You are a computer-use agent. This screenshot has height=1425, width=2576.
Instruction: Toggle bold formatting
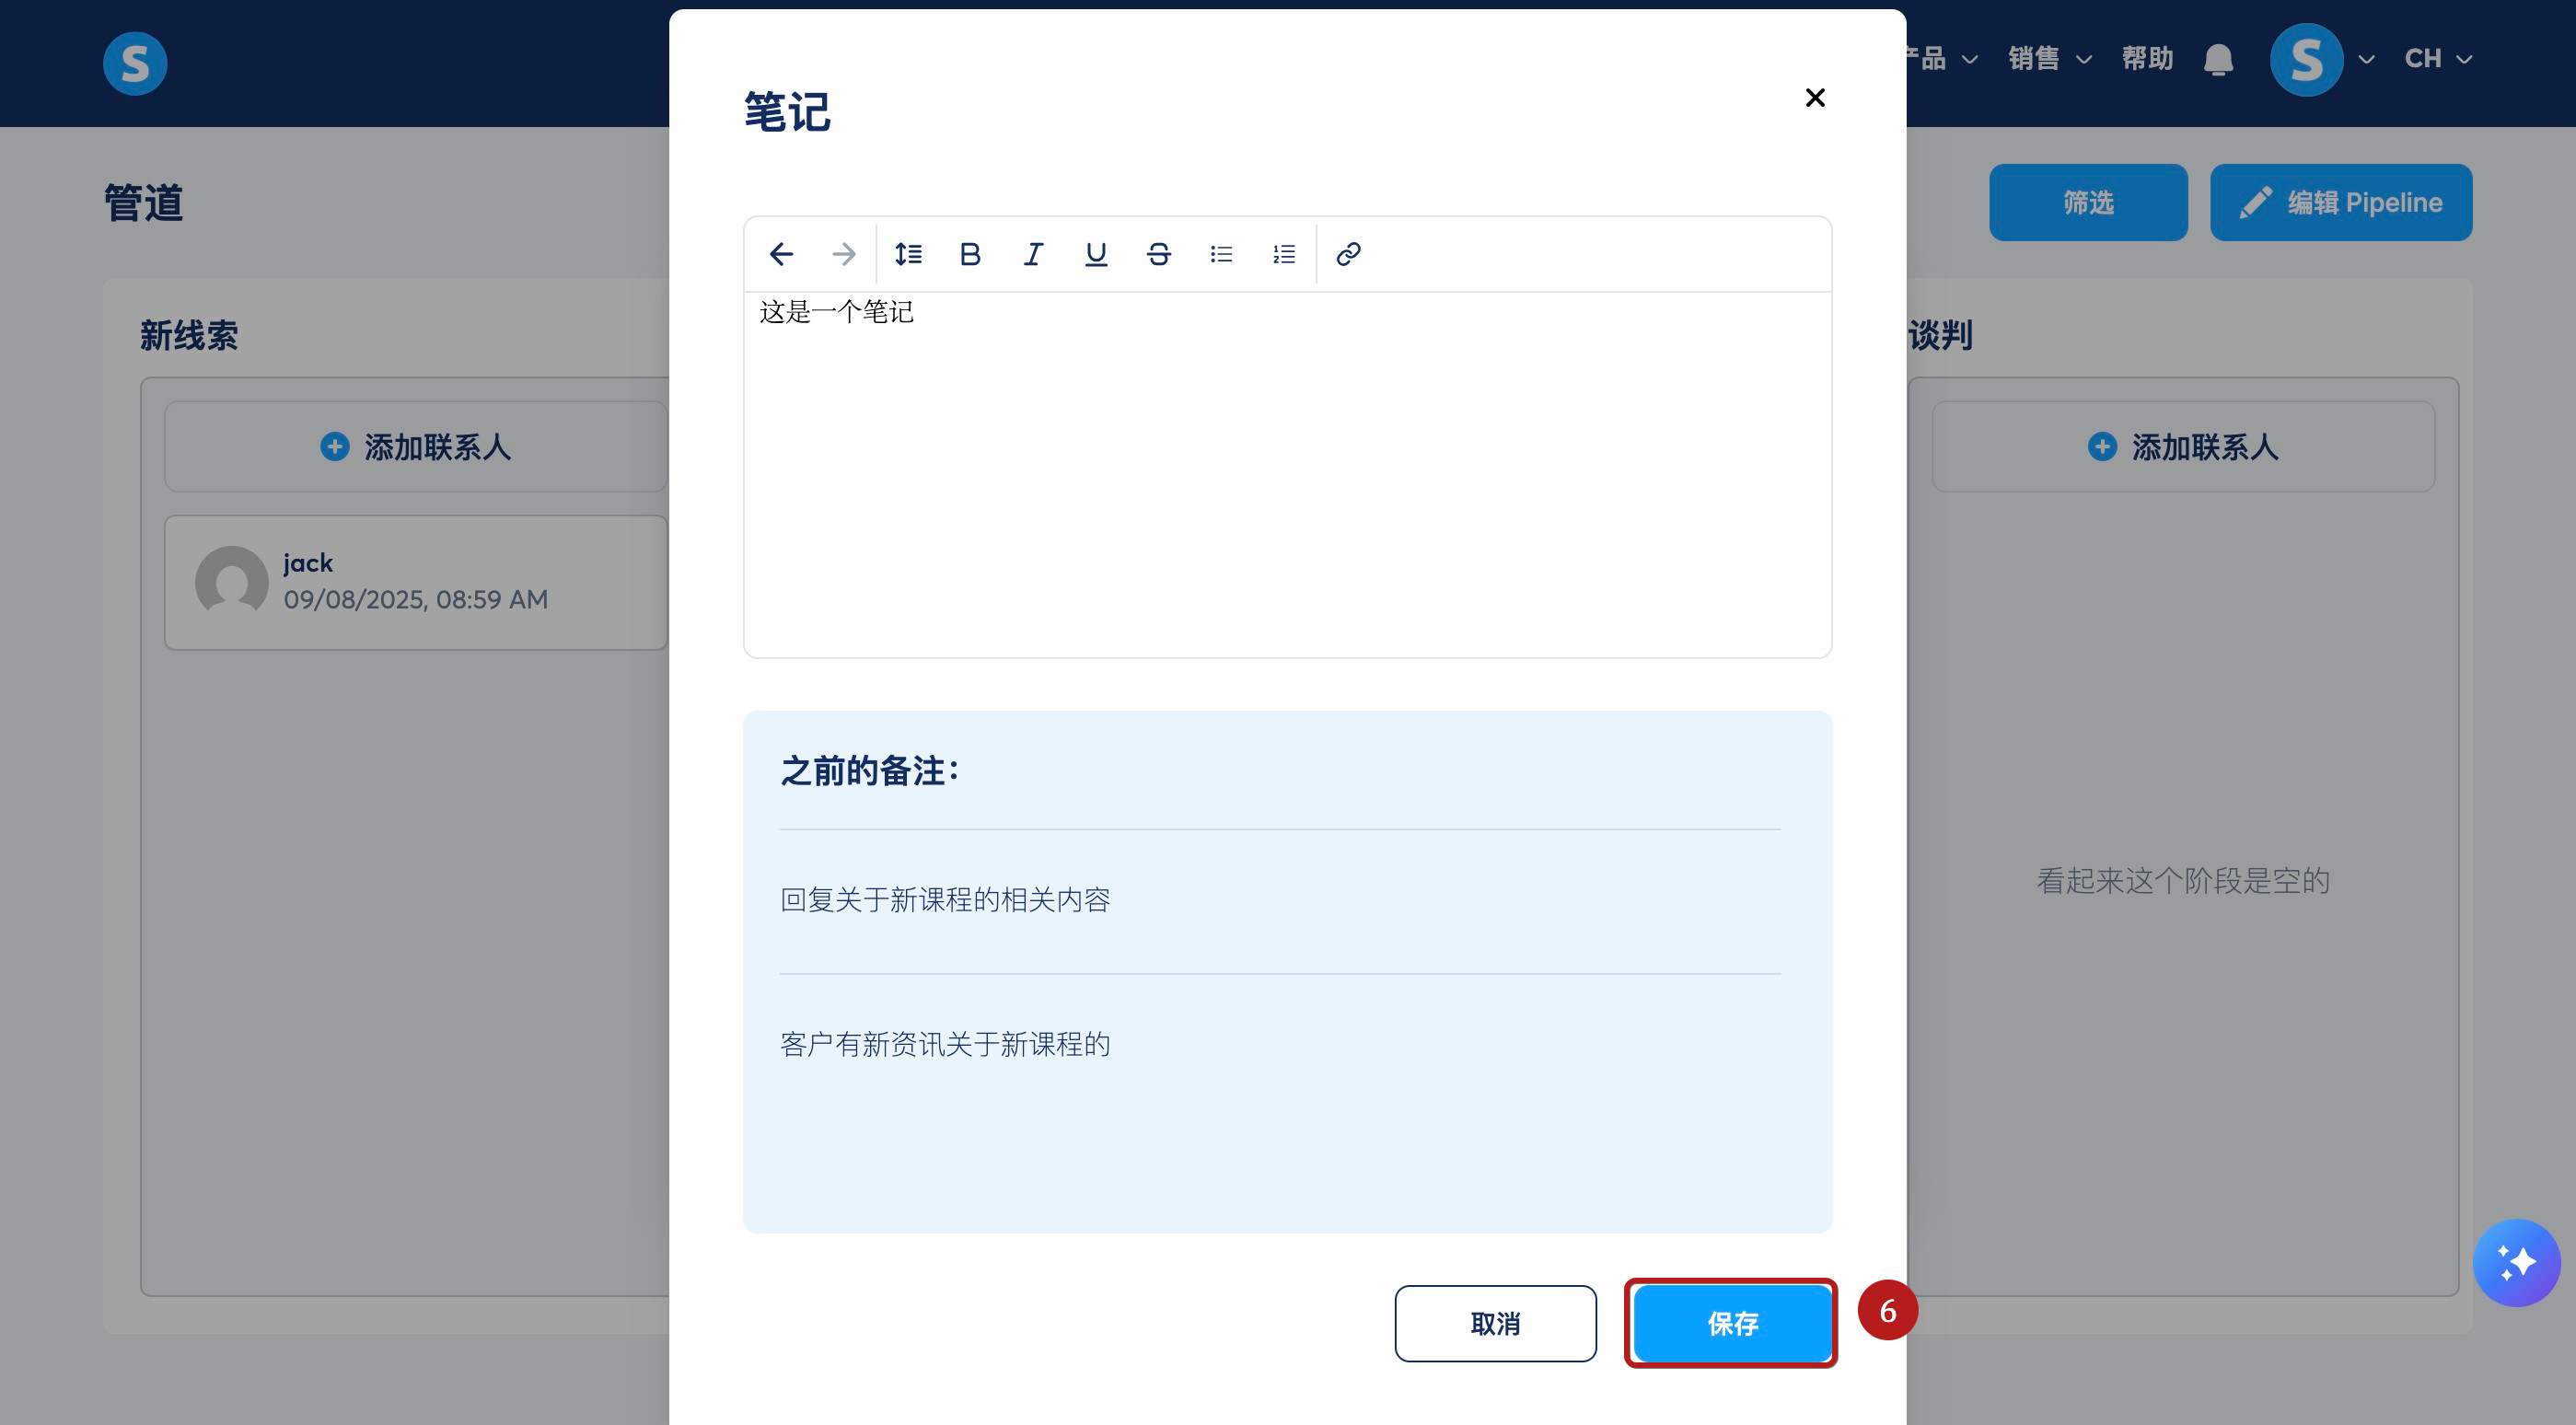click(x=970, y=254)
